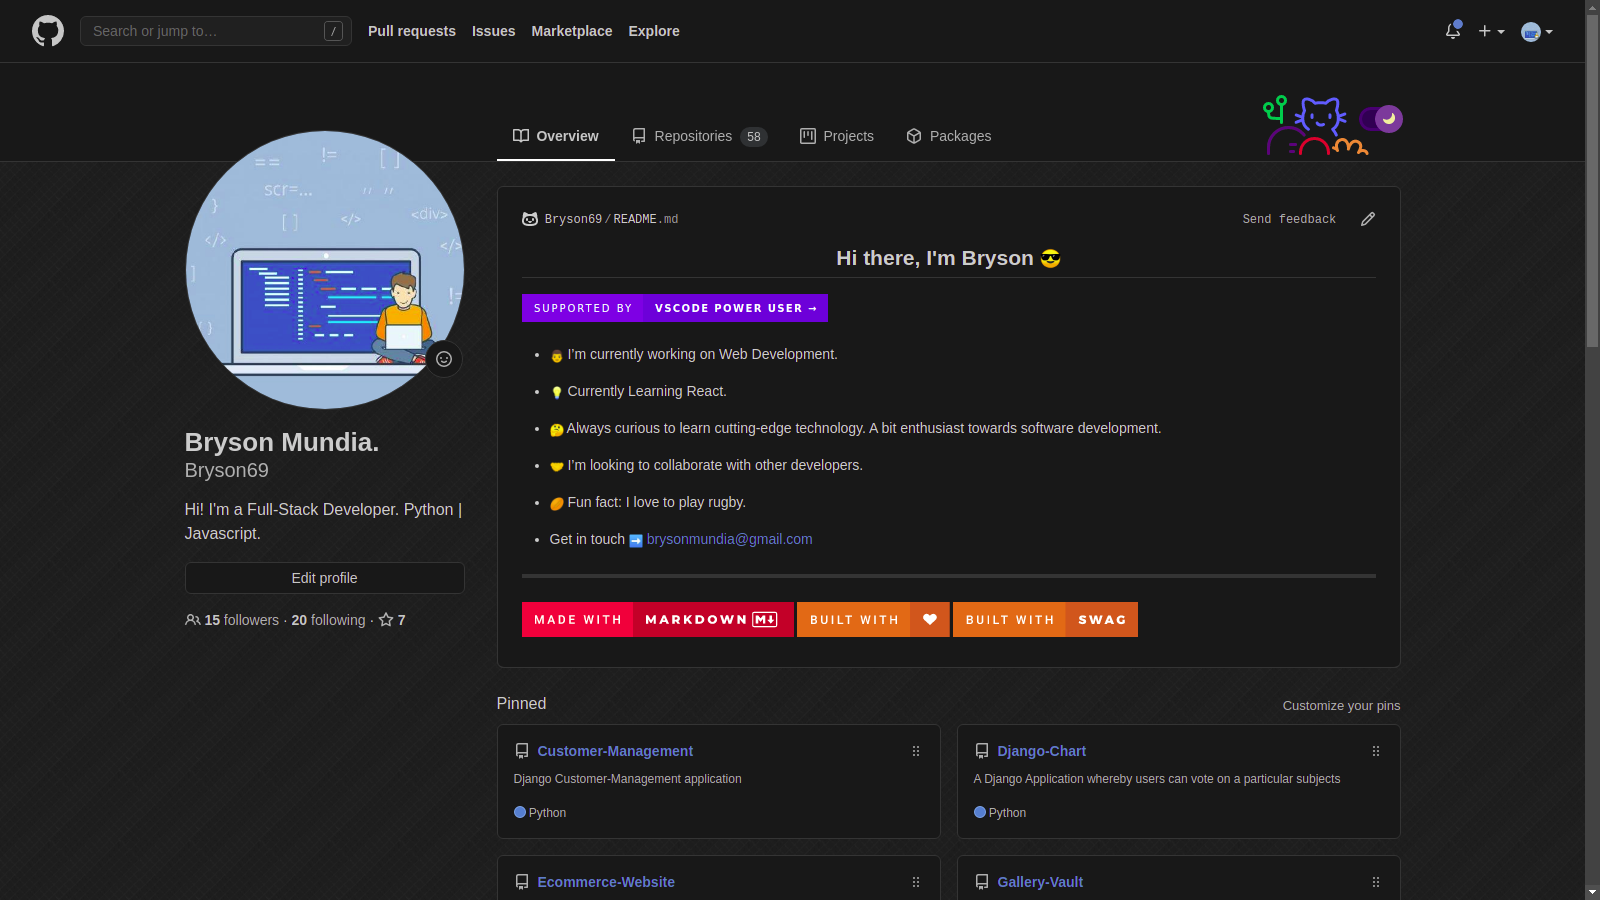Open the Customer-Management repository

[615, 751]
